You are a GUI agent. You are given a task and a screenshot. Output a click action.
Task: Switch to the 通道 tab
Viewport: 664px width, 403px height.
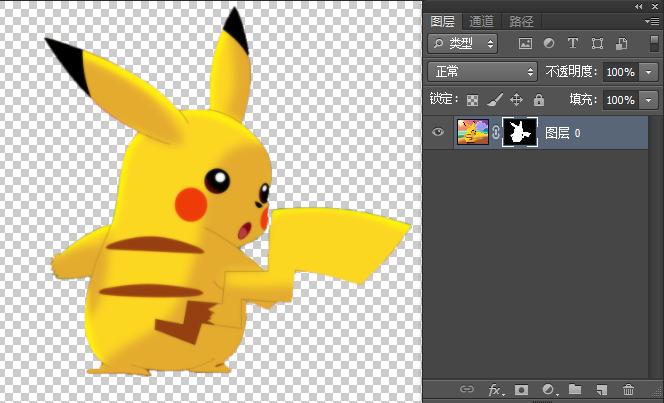coord(481,20)
